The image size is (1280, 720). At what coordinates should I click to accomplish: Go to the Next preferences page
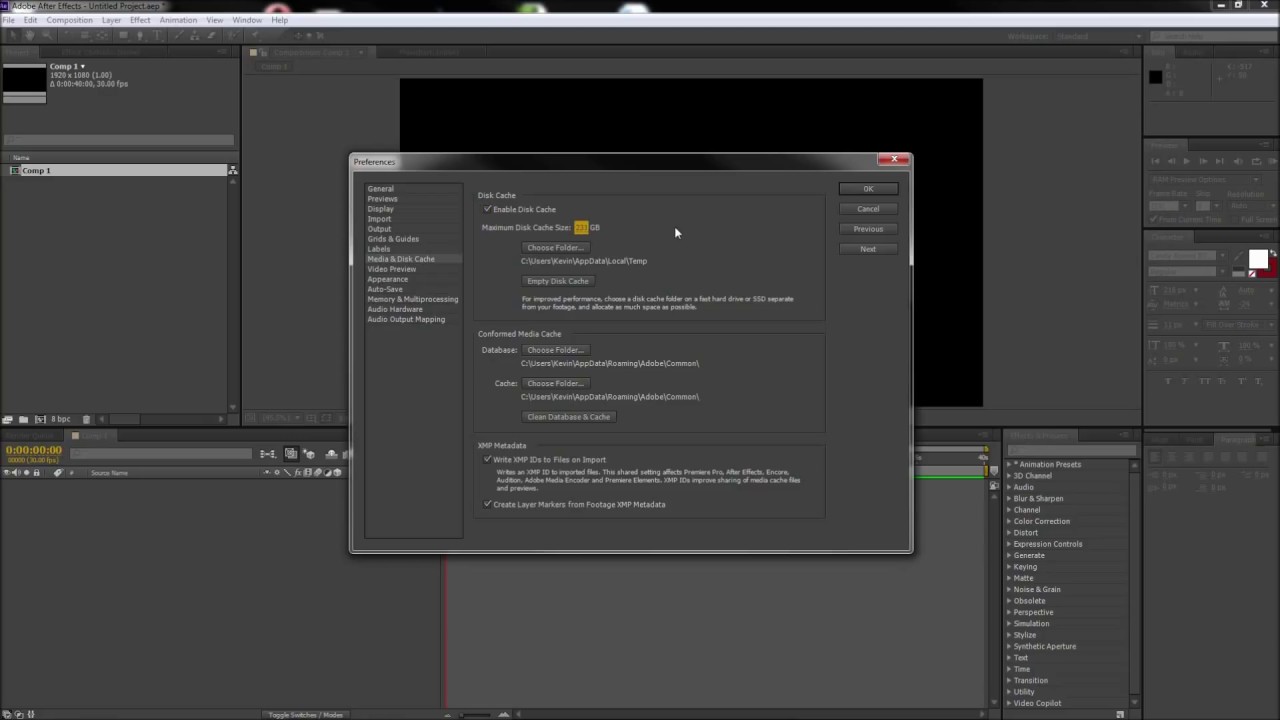868,249
